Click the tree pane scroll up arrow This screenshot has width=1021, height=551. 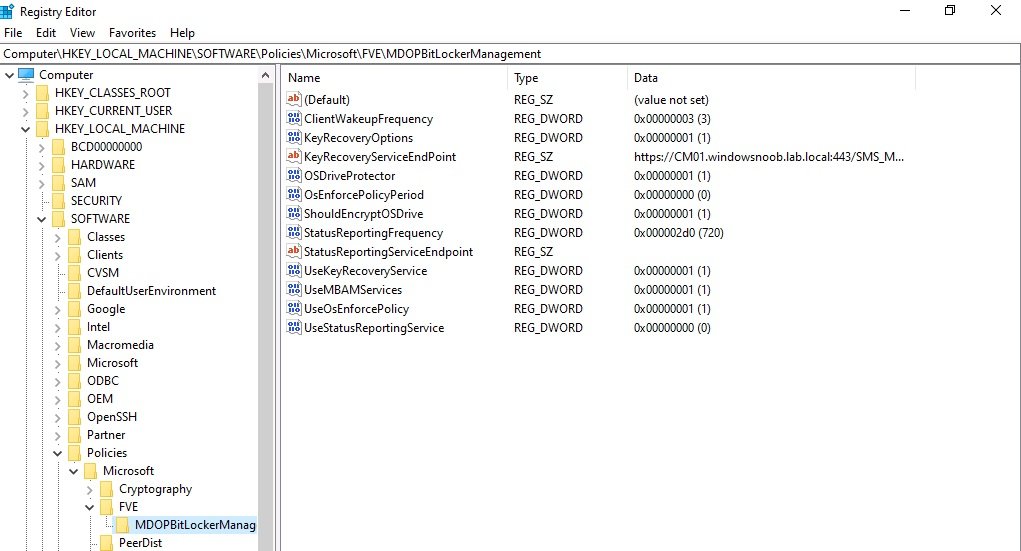click(265, 76)
